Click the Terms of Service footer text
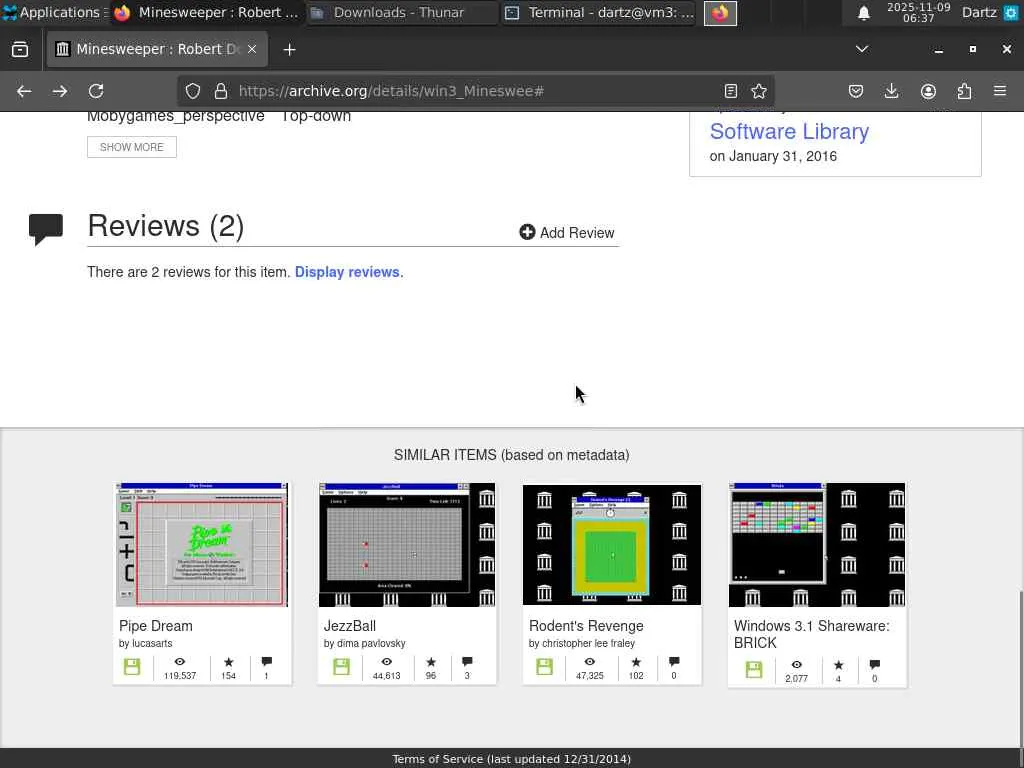1024x768 pixels. pyautogui.click(x=511, y=759)
